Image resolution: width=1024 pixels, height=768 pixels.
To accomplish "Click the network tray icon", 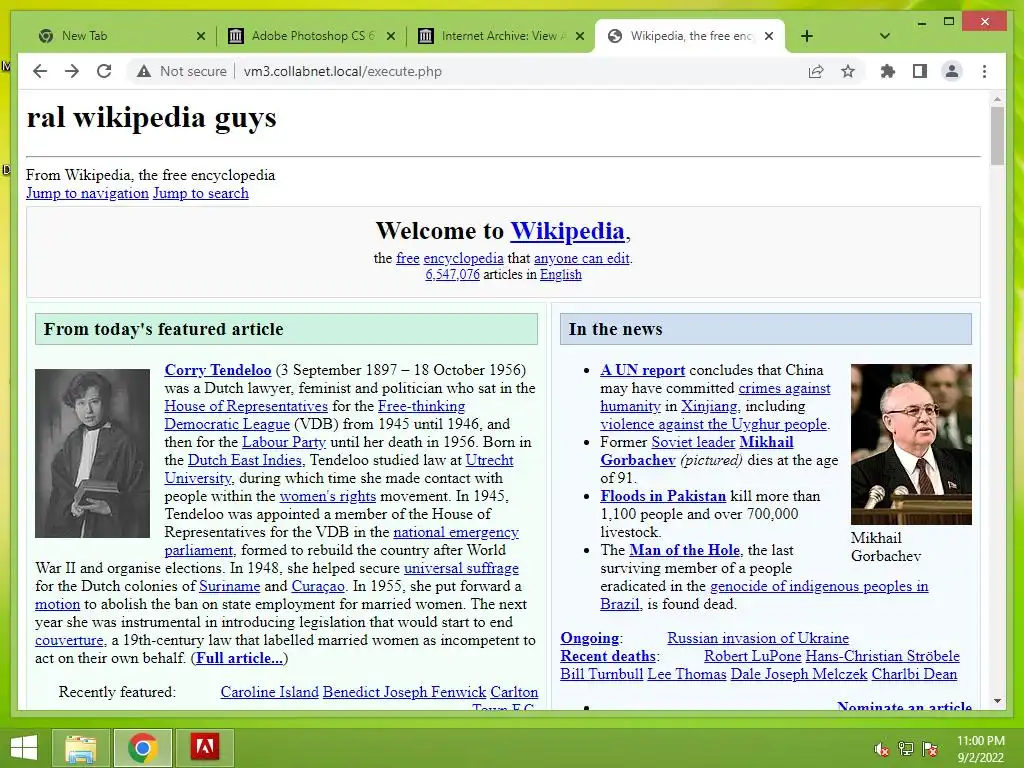I will (905, 749).
